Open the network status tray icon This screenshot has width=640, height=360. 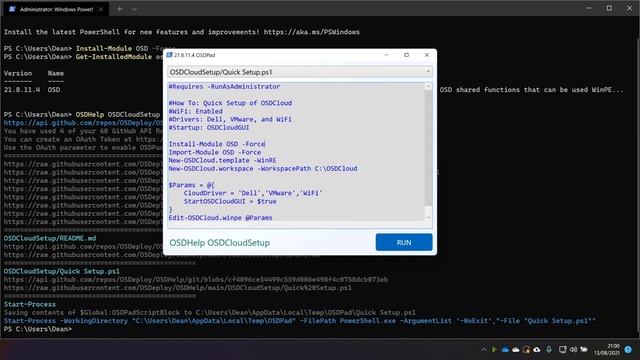(x=562, y=349)
